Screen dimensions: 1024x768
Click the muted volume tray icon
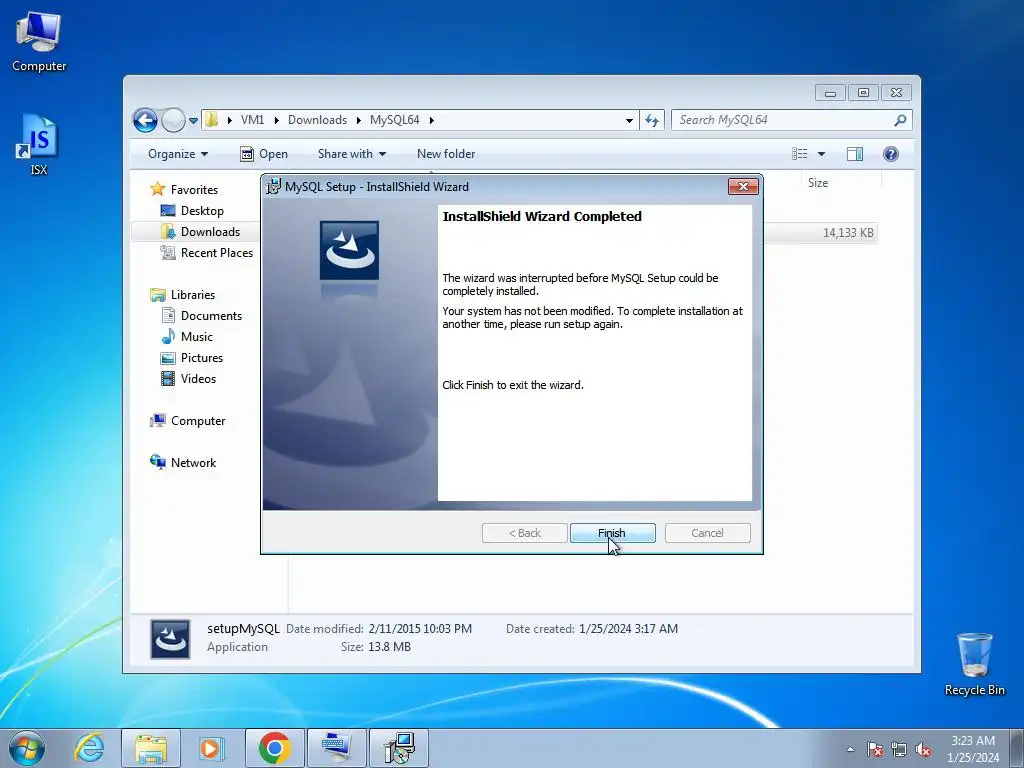coord(923,749)
